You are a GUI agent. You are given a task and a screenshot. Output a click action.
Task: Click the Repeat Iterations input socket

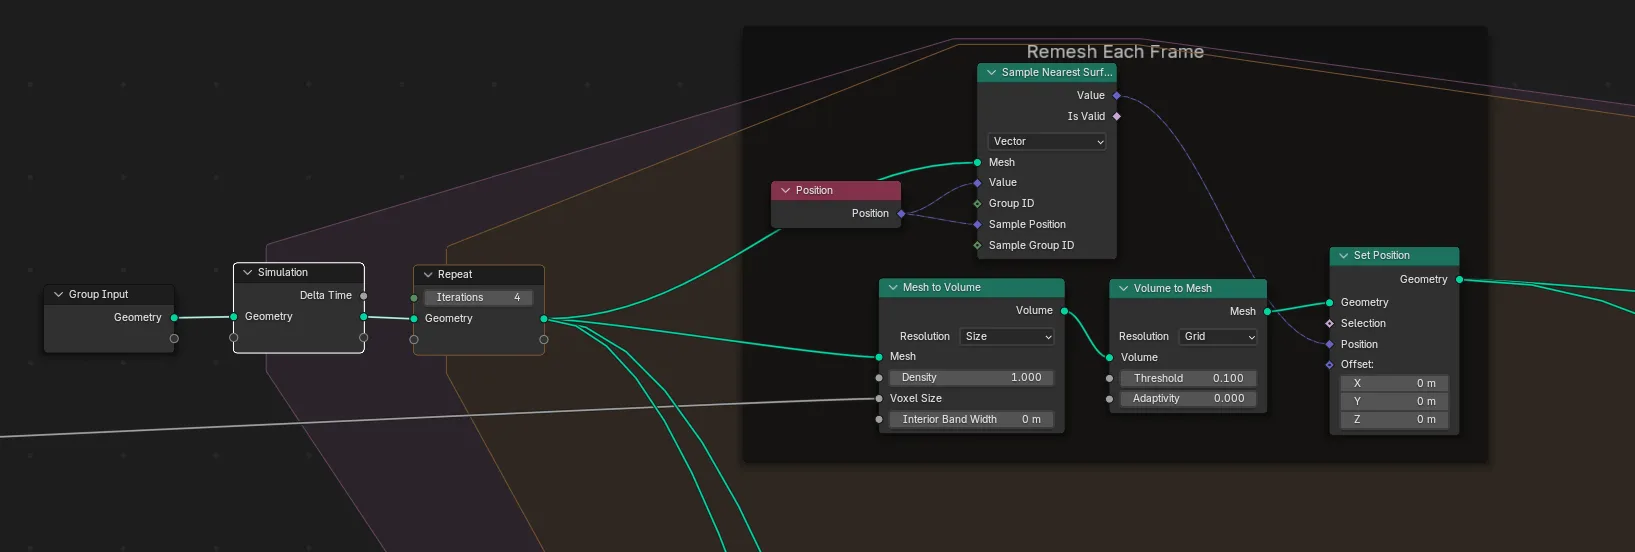click(414, 298)
